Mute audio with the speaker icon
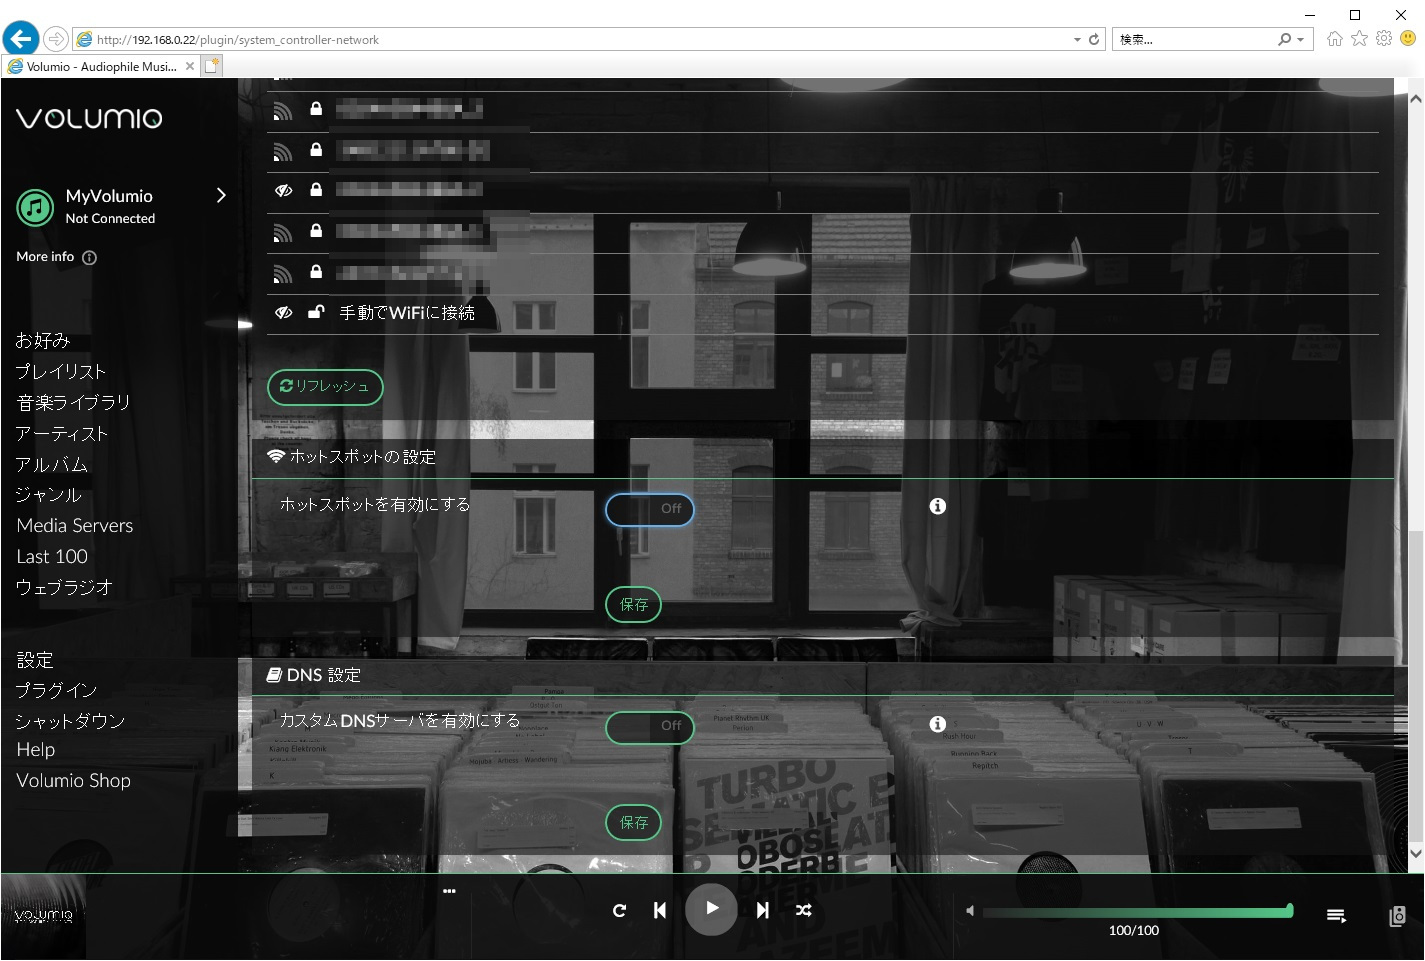The image size is (1425, 961). click(968, 910)
